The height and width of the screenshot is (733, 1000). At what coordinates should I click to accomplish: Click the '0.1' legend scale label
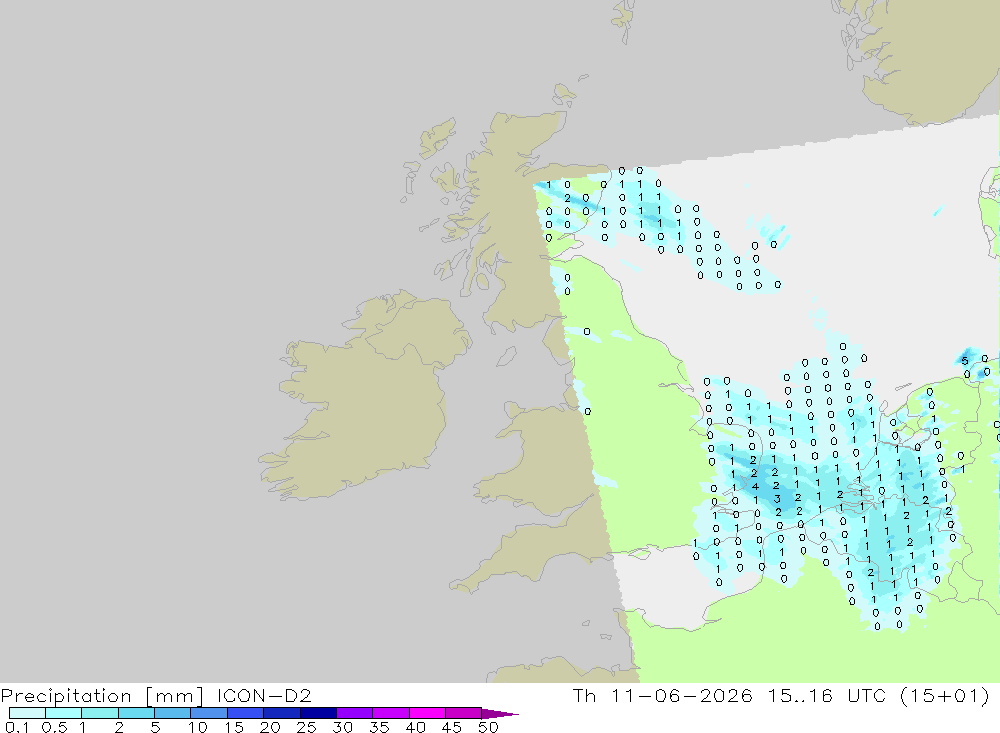tap(17, 727)
